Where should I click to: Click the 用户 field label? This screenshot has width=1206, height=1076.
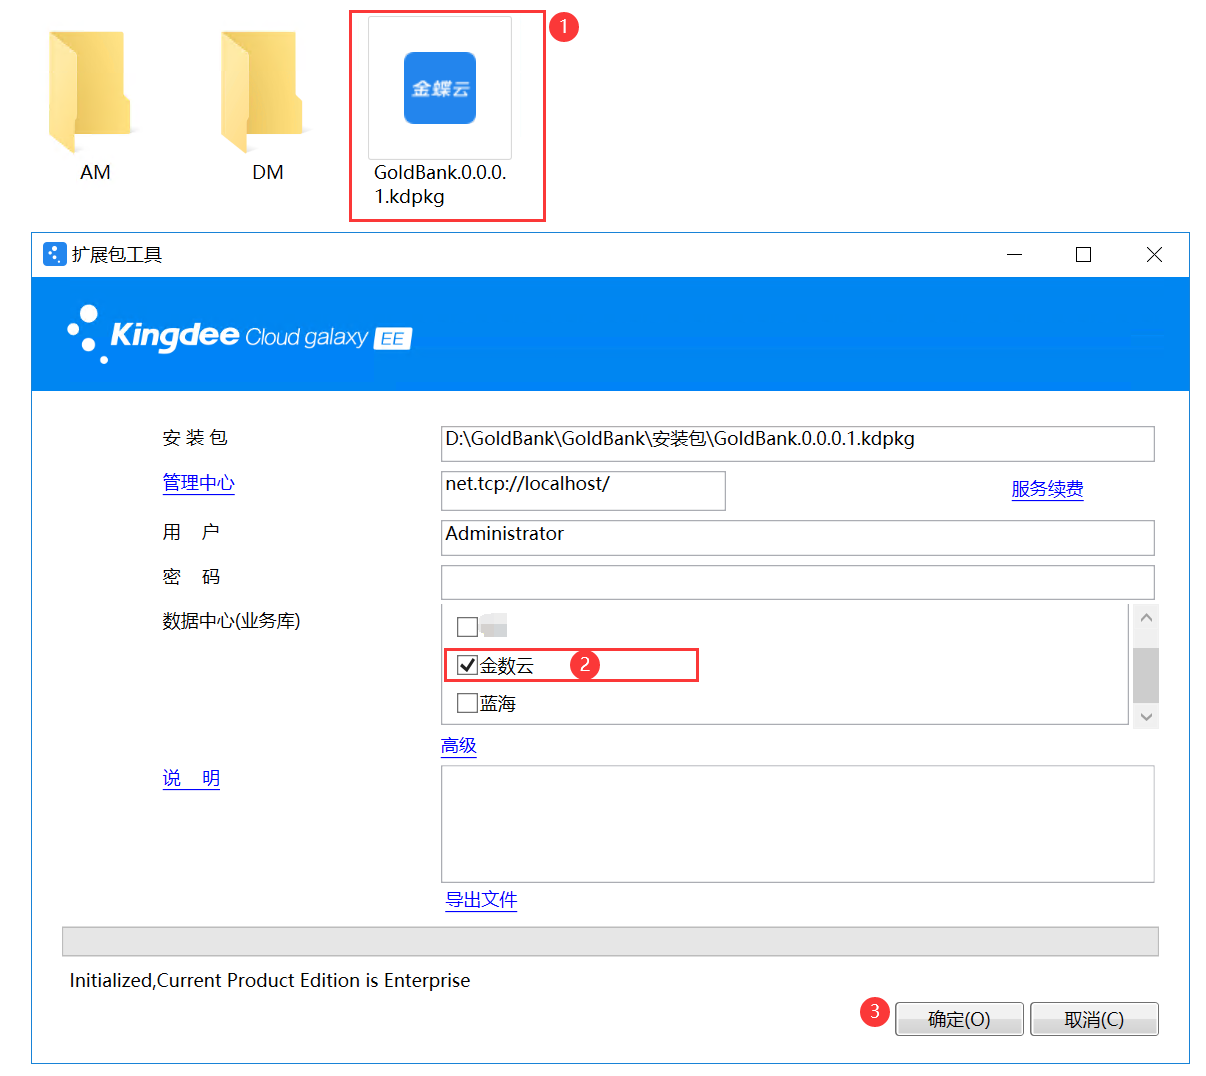(x=191, y=532)
